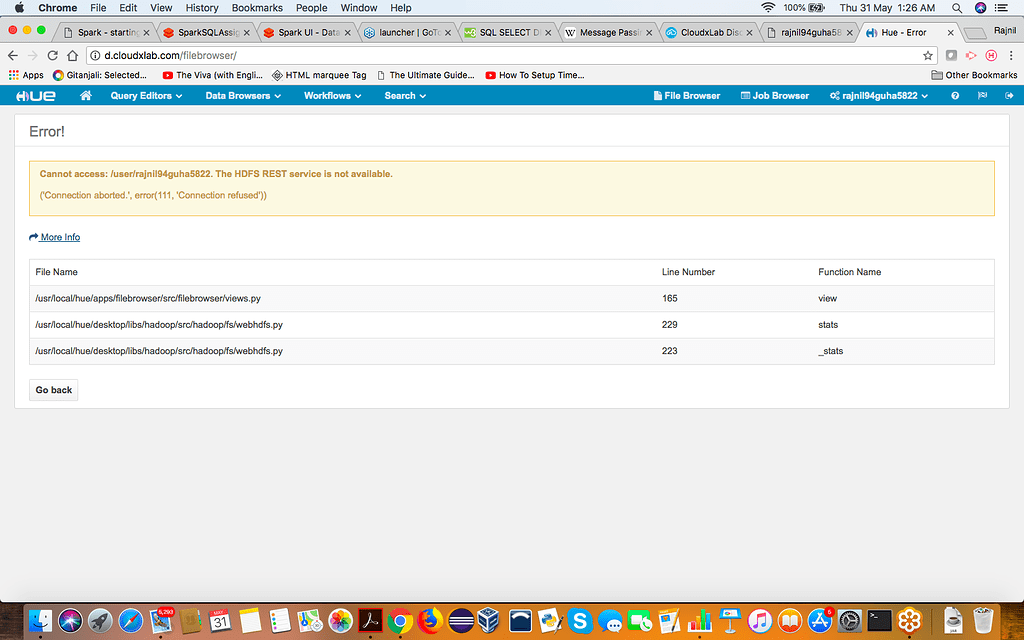Expand the Data Browsers dropdown
Viewport: 1024px width, 640px height.
pos(243,96)
